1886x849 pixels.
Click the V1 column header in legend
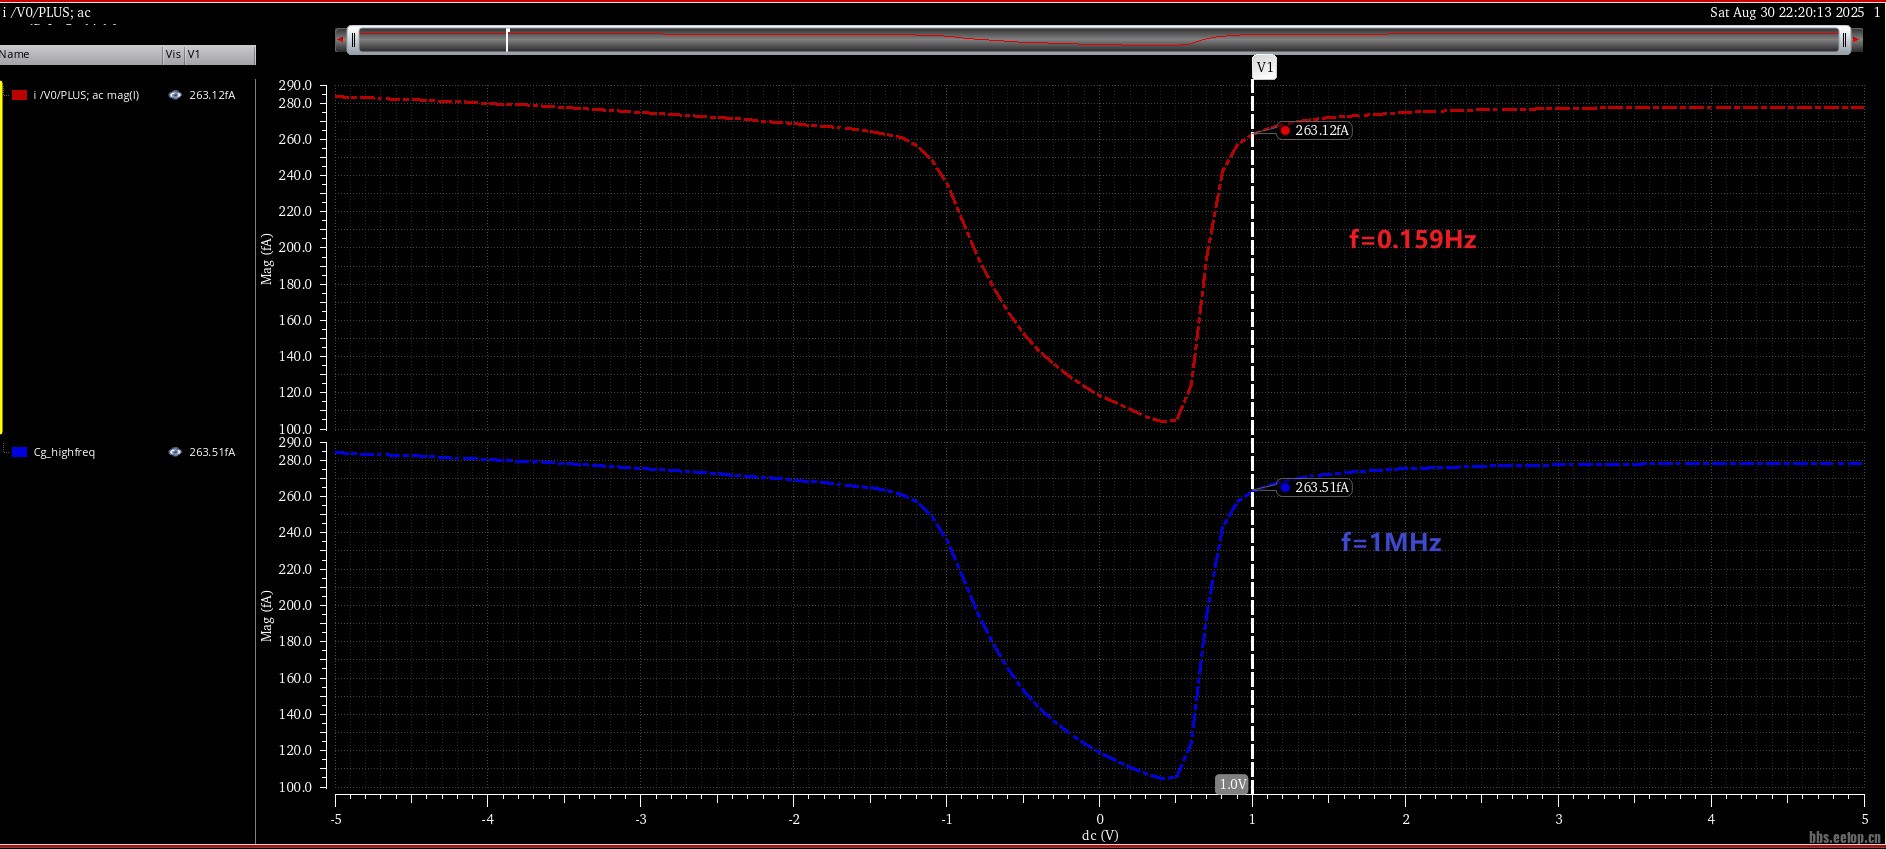(x=220, y=54)
